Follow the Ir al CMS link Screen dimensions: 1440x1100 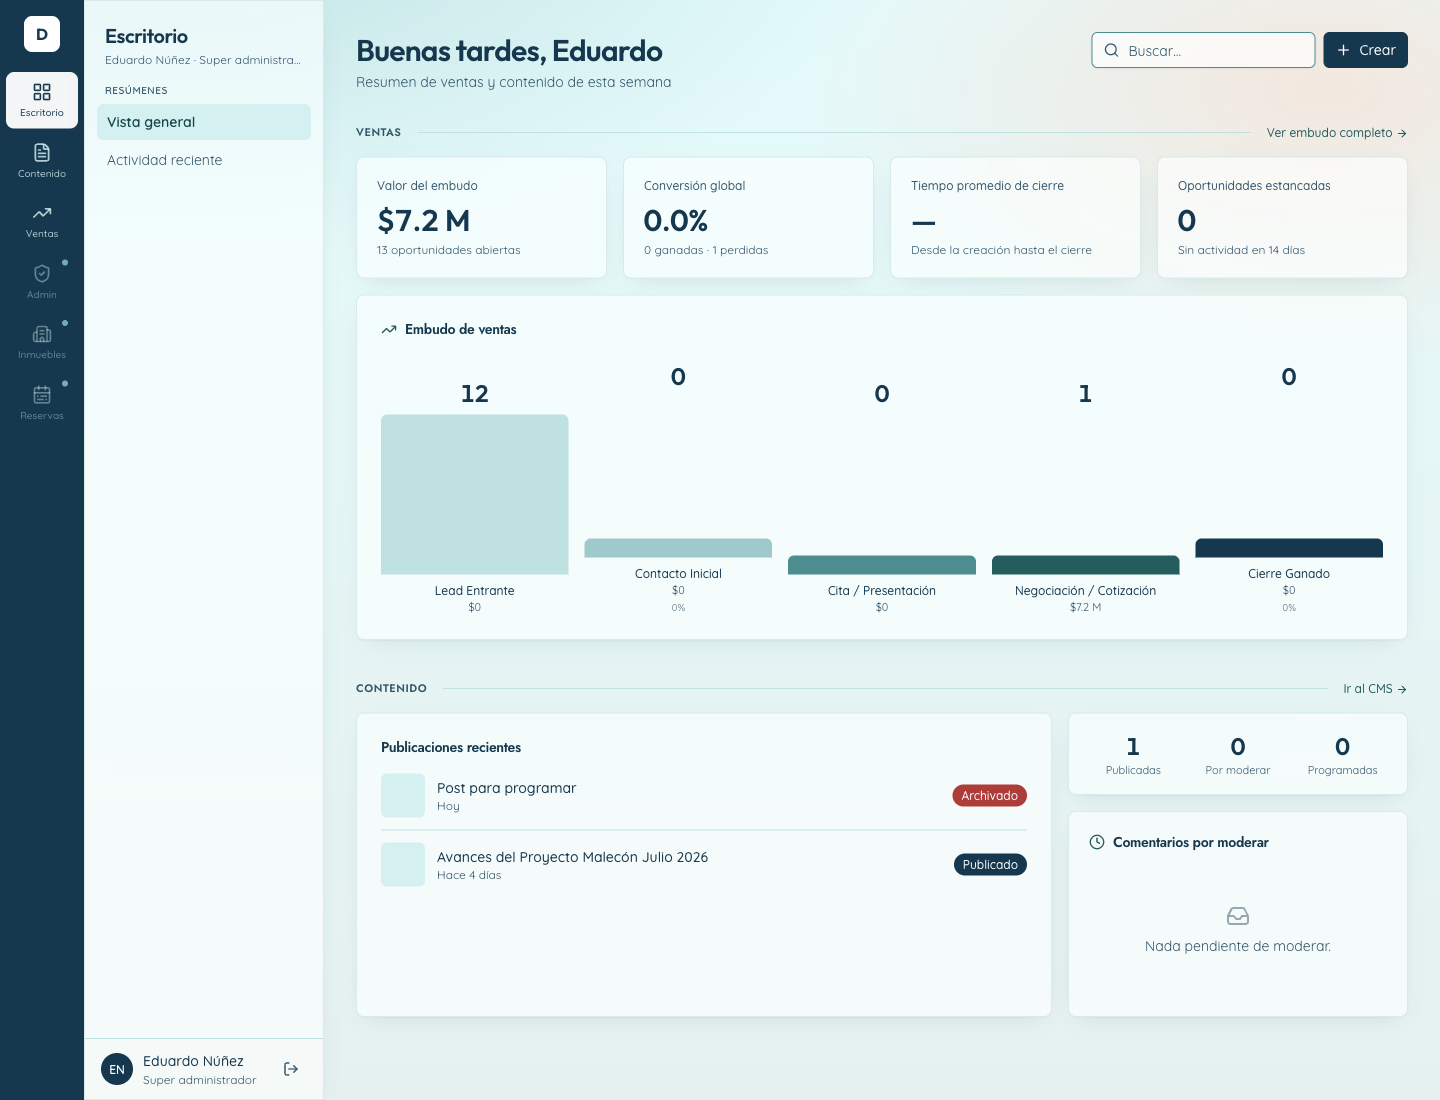(1375, 689)
